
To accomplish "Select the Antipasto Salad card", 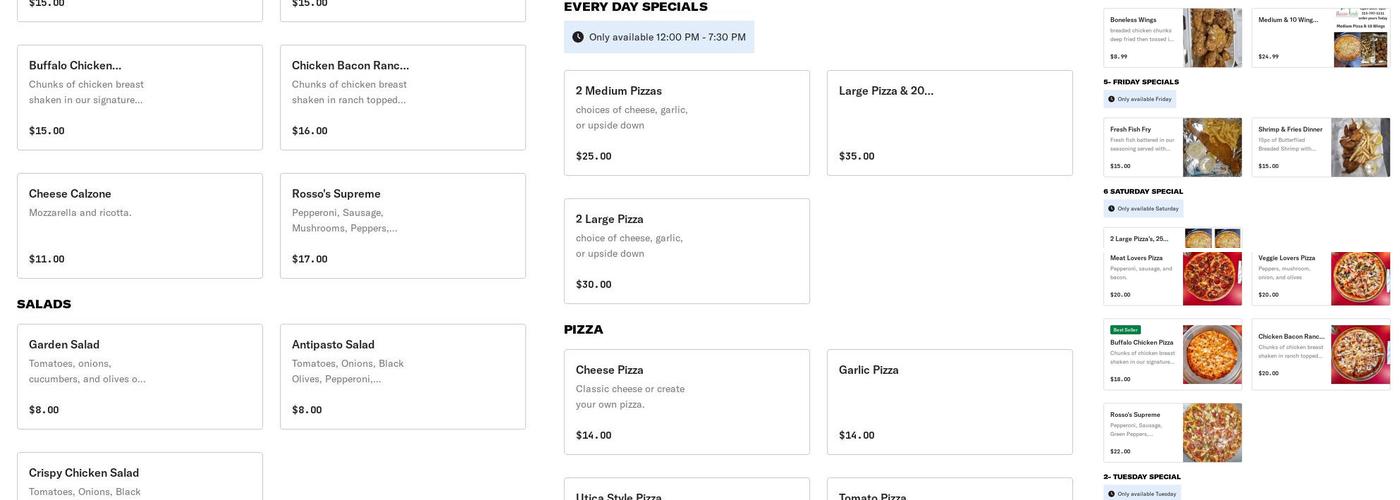I will (x=402, y=377).
